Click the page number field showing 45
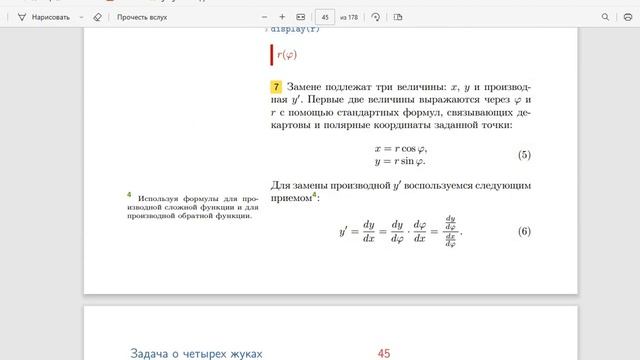 tap(325, 17)
